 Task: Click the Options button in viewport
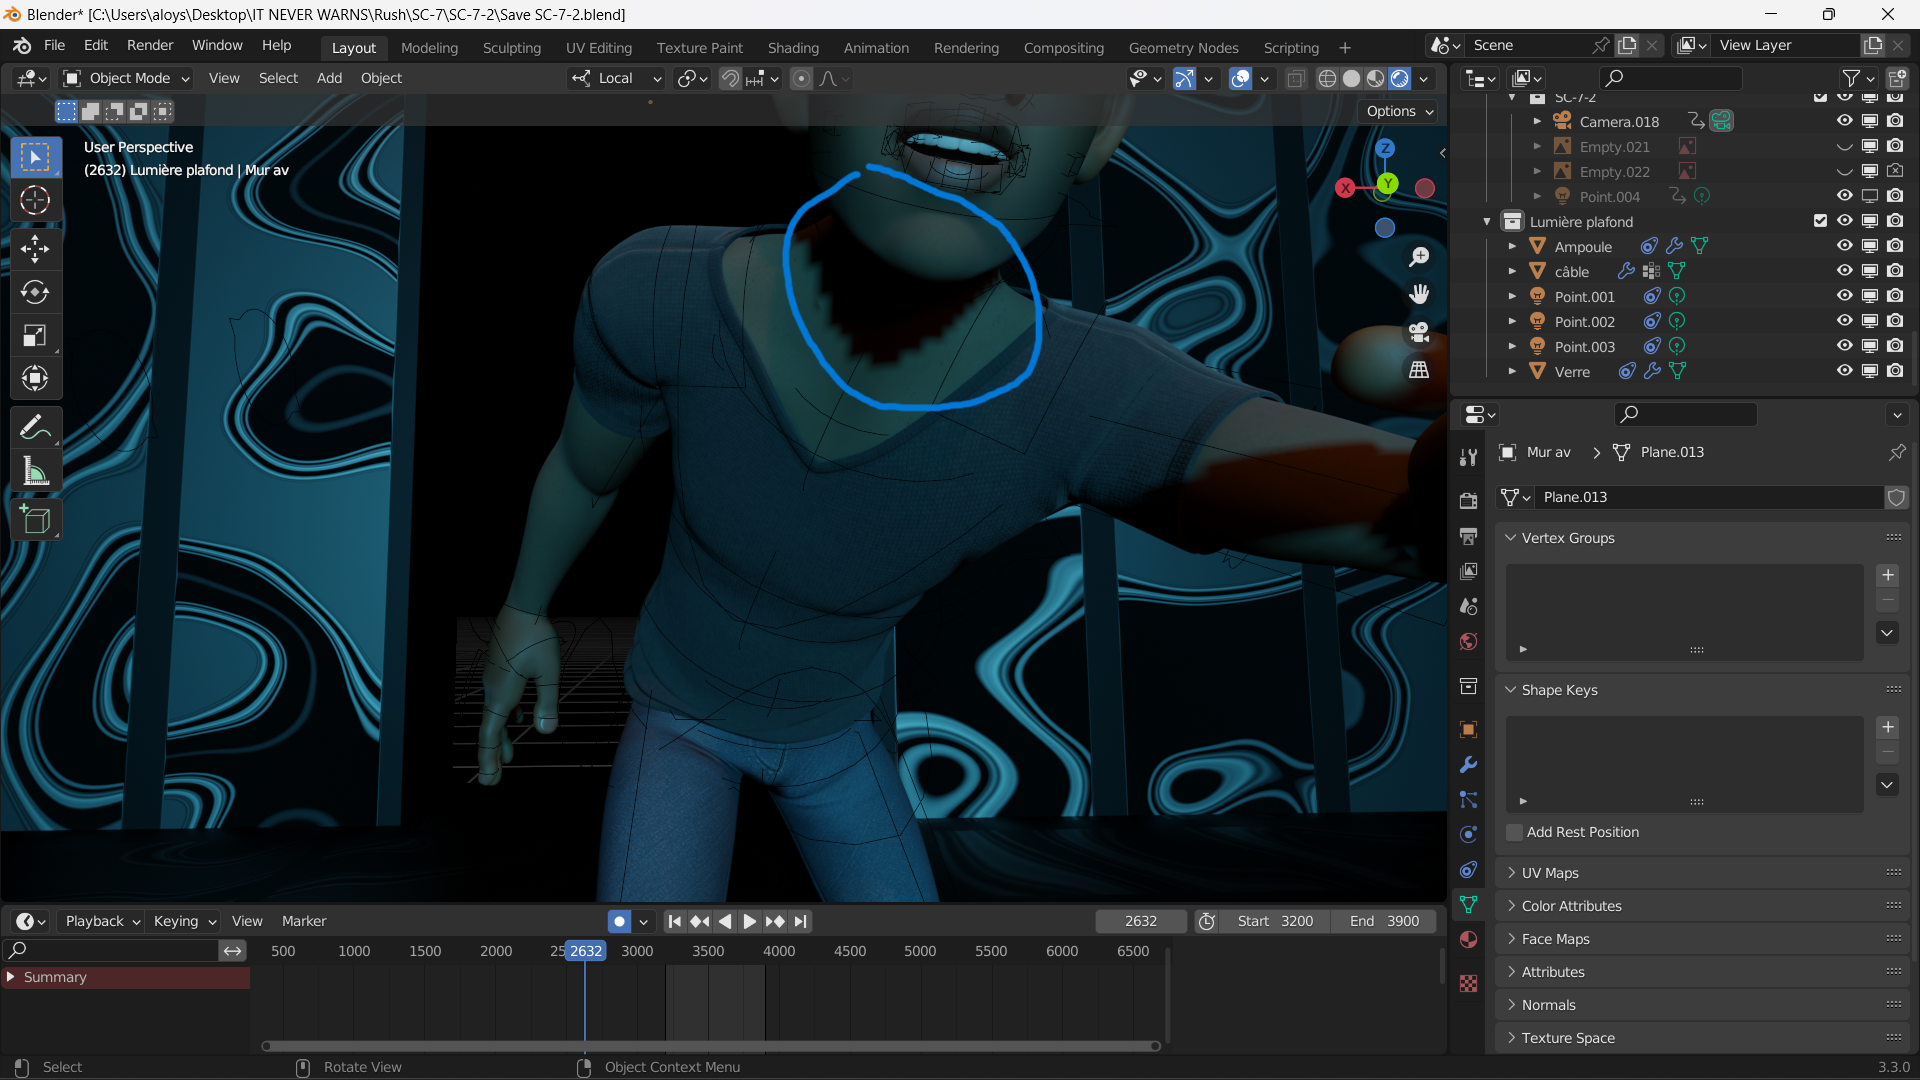pos(1399,111)
